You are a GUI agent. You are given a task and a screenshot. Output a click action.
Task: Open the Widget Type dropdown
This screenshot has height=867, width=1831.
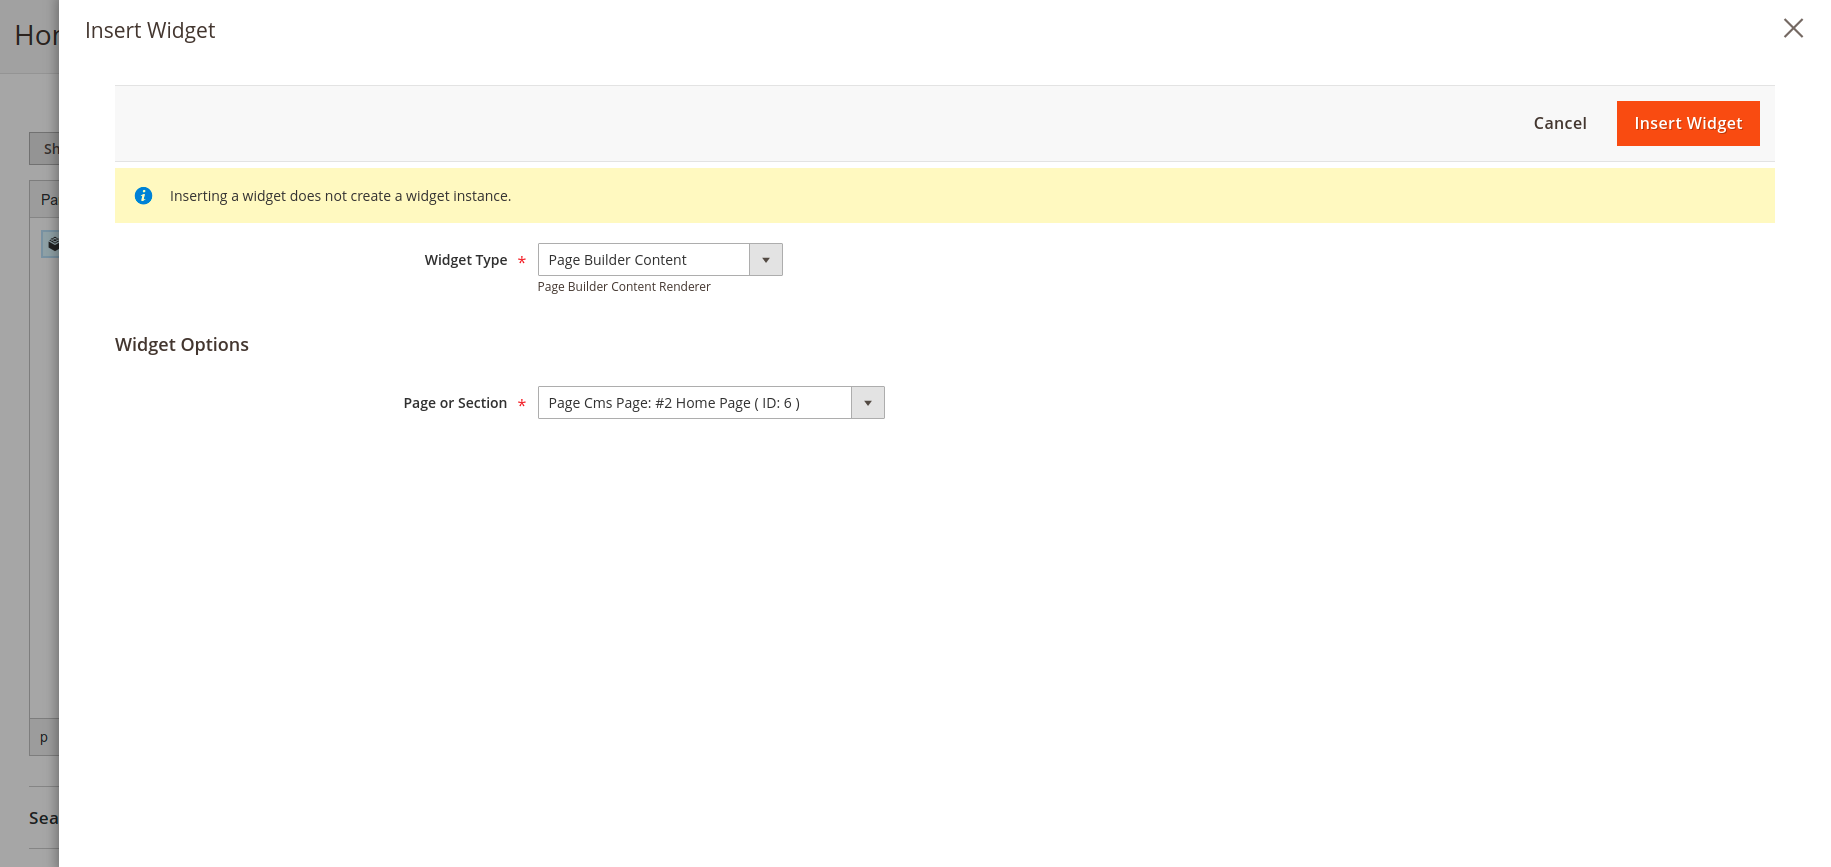point(660,260)
